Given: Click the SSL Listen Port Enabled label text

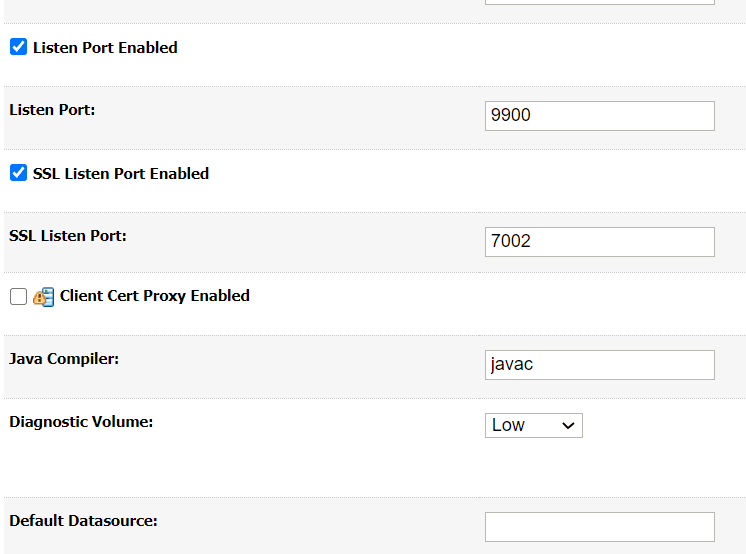Looking at the screenshot, I should tap(121, 174).
